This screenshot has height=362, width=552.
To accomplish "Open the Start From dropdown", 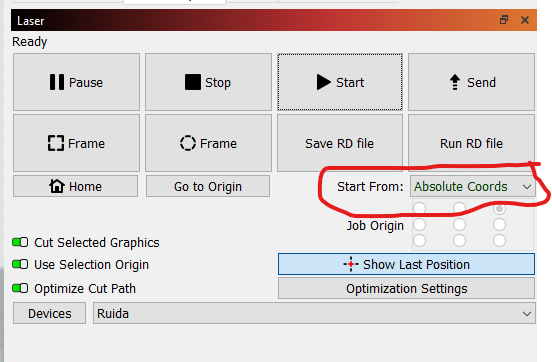I will [472, 186].
